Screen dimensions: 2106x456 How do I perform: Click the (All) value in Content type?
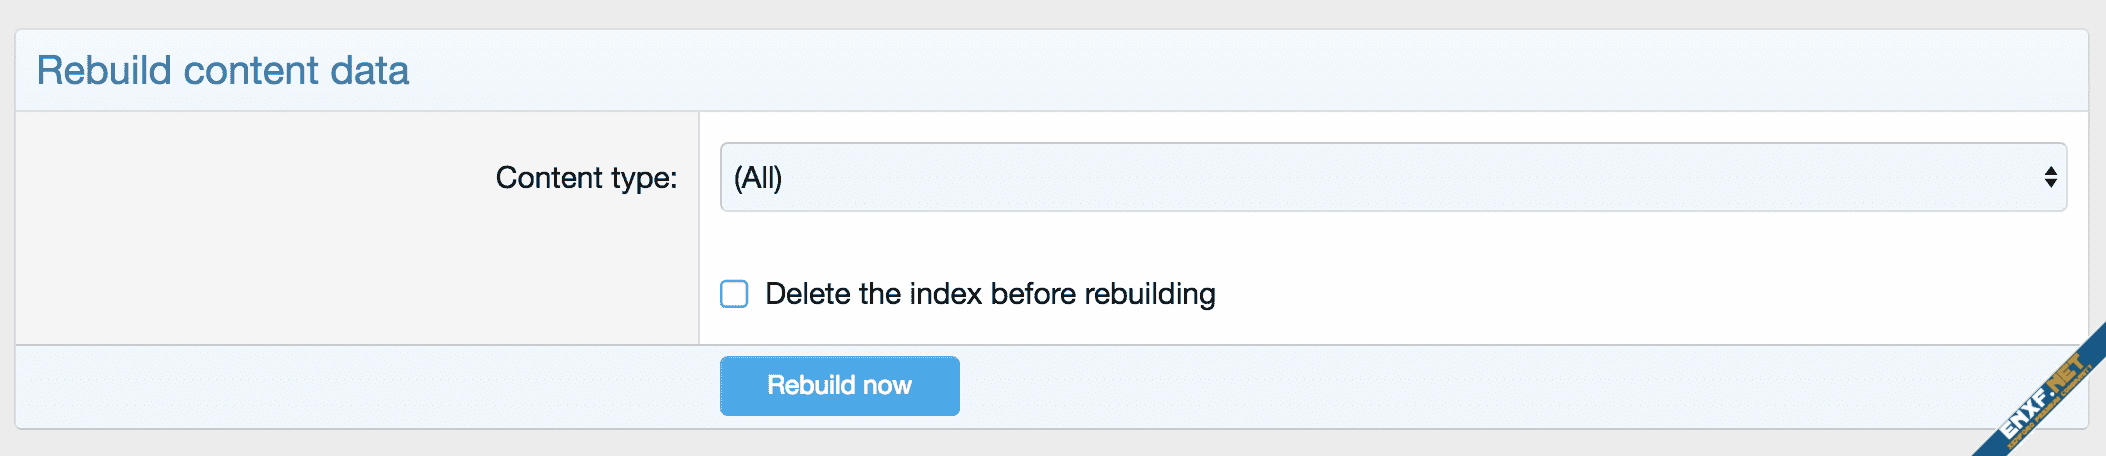tap(758, 178)
